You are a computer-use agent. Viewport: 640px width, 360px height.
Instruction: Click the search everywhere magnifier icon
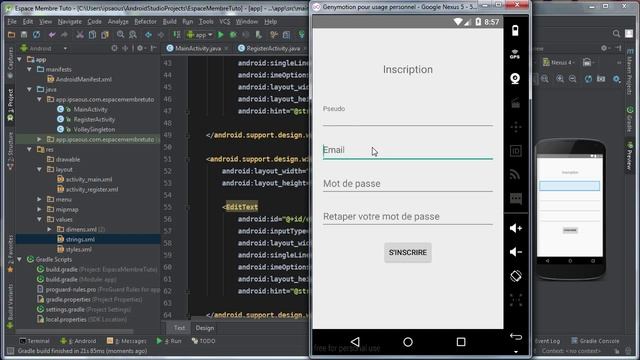click(616, 33)
